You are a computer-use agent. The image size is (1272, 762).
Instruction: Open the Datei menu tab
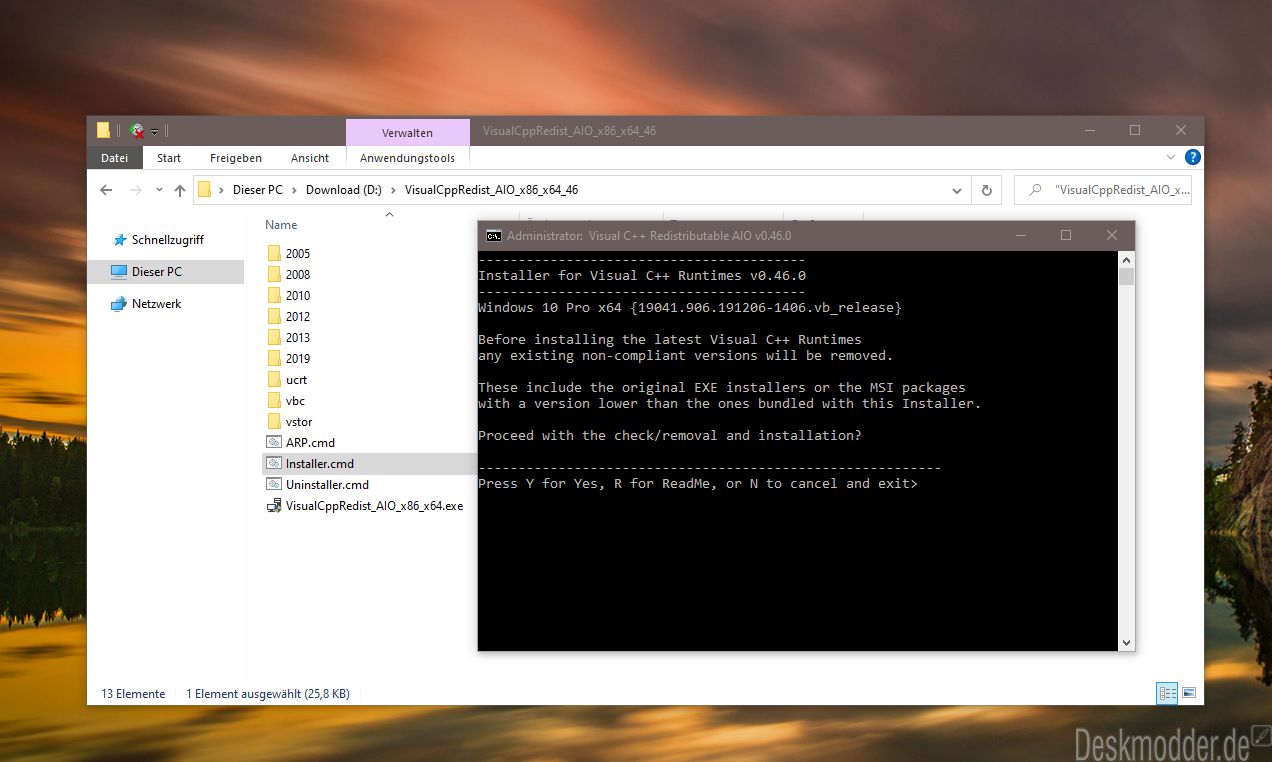[115, 158]
